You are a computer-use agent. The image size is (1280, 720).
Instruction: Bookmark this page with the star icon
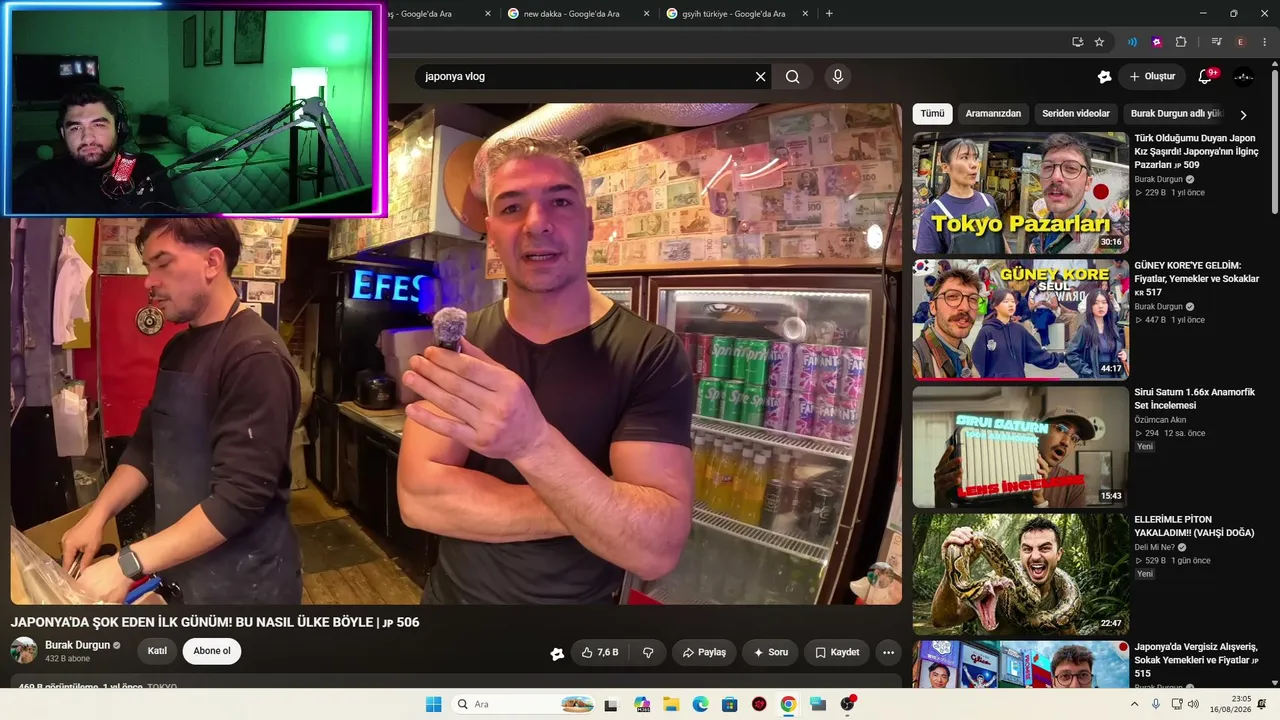click(x=1100, y=42)
